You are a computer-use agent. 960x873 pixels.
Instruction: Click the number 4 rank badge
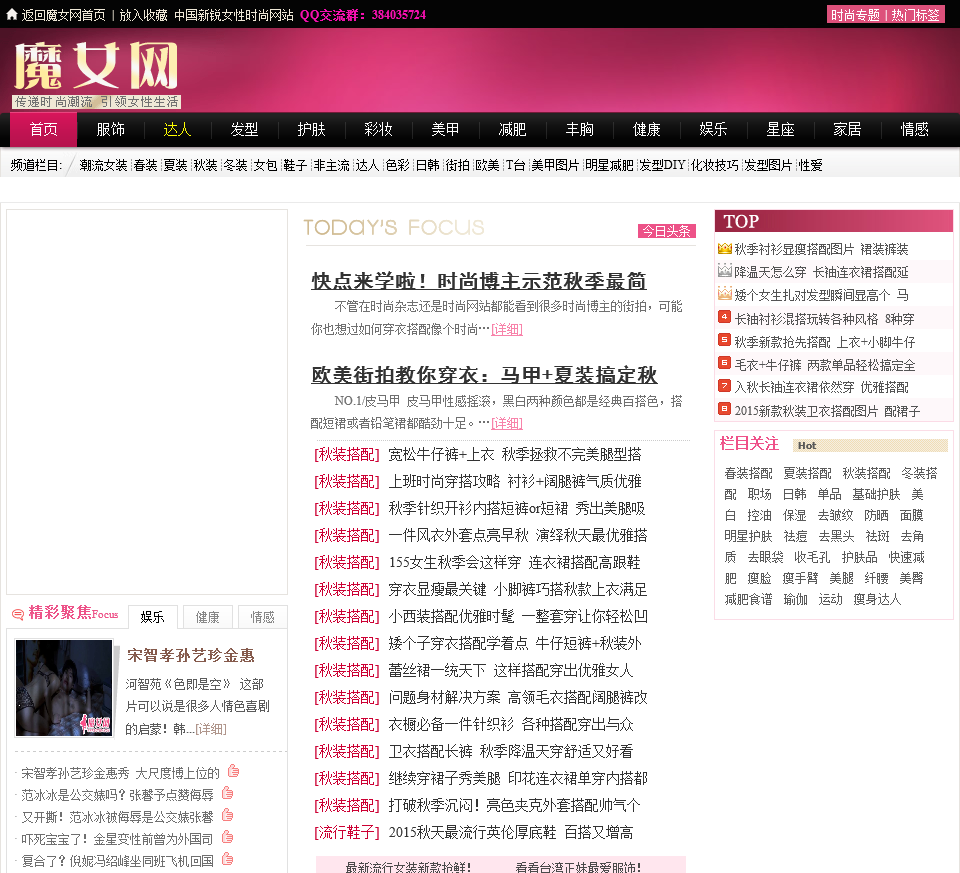coord(724,317)
